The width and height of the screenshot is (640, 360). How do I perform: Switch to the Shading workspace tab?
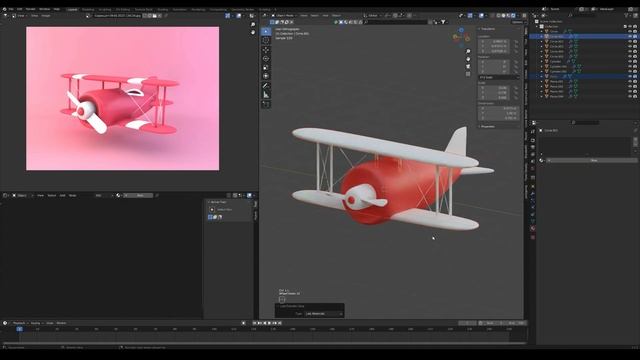tap(162, 9)
